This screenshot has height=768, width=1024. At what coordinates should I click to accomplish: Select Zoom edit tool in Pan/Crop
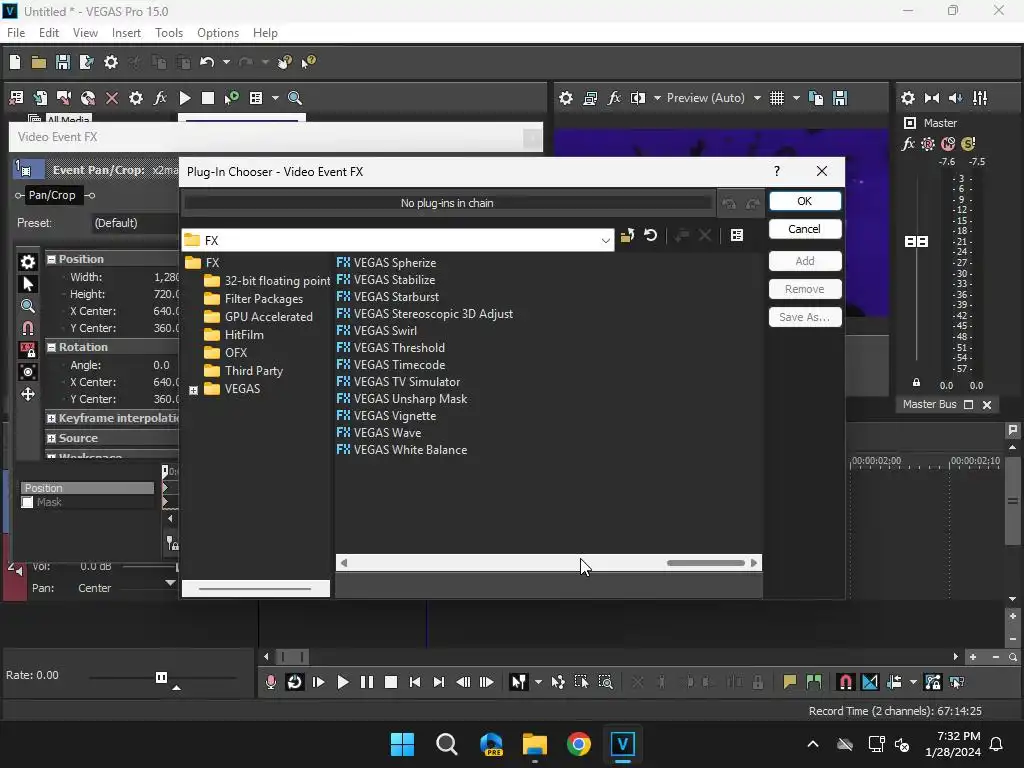27,306
